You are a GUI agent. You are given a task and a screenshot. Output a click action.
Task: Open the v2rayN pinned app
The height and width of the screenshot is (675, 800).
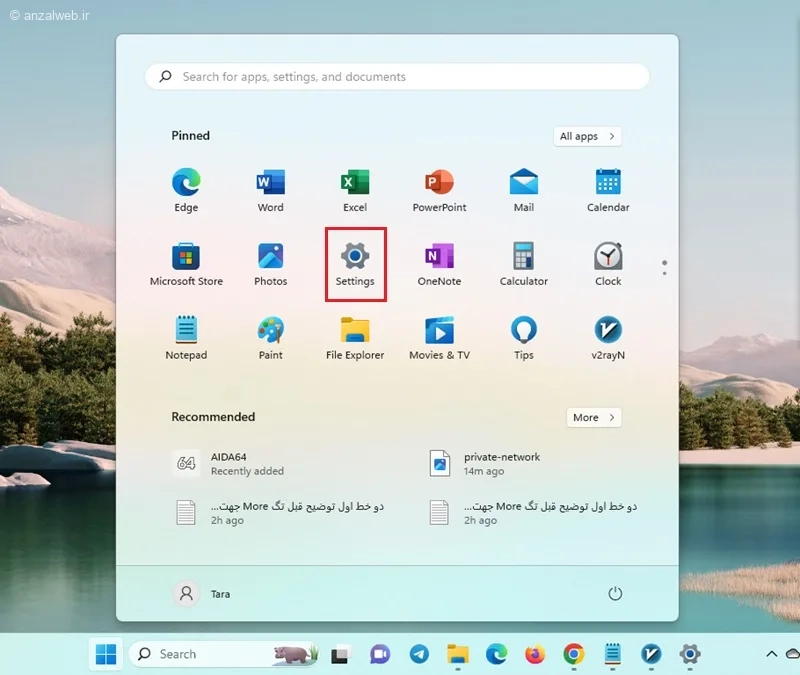608,338
